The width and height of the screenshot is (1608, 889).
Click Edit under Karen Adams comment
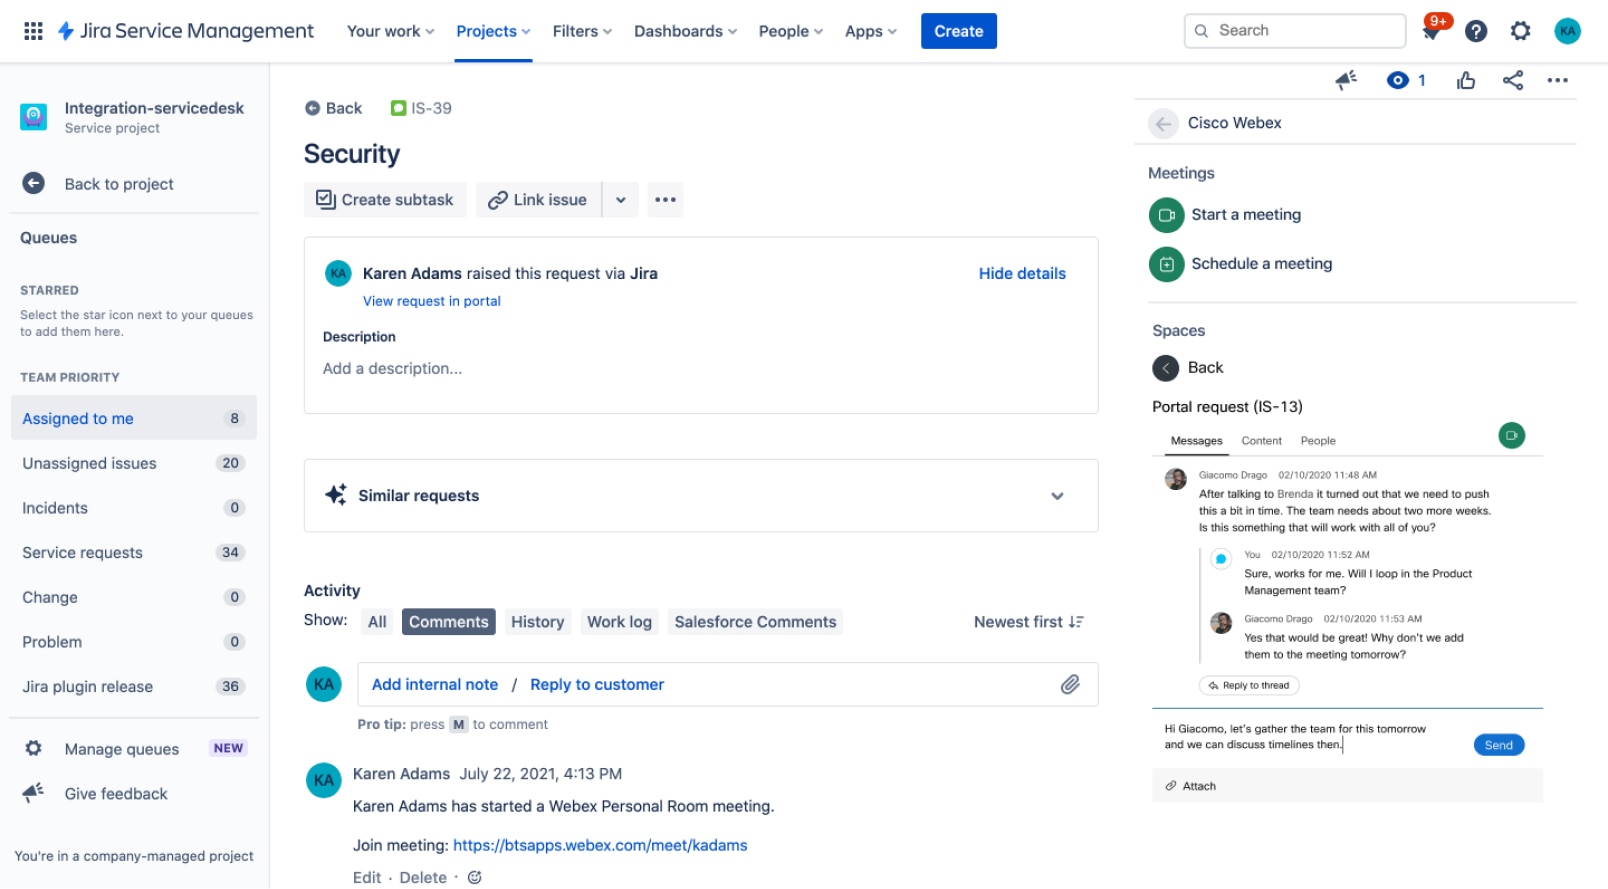click(x=367, y=878)
